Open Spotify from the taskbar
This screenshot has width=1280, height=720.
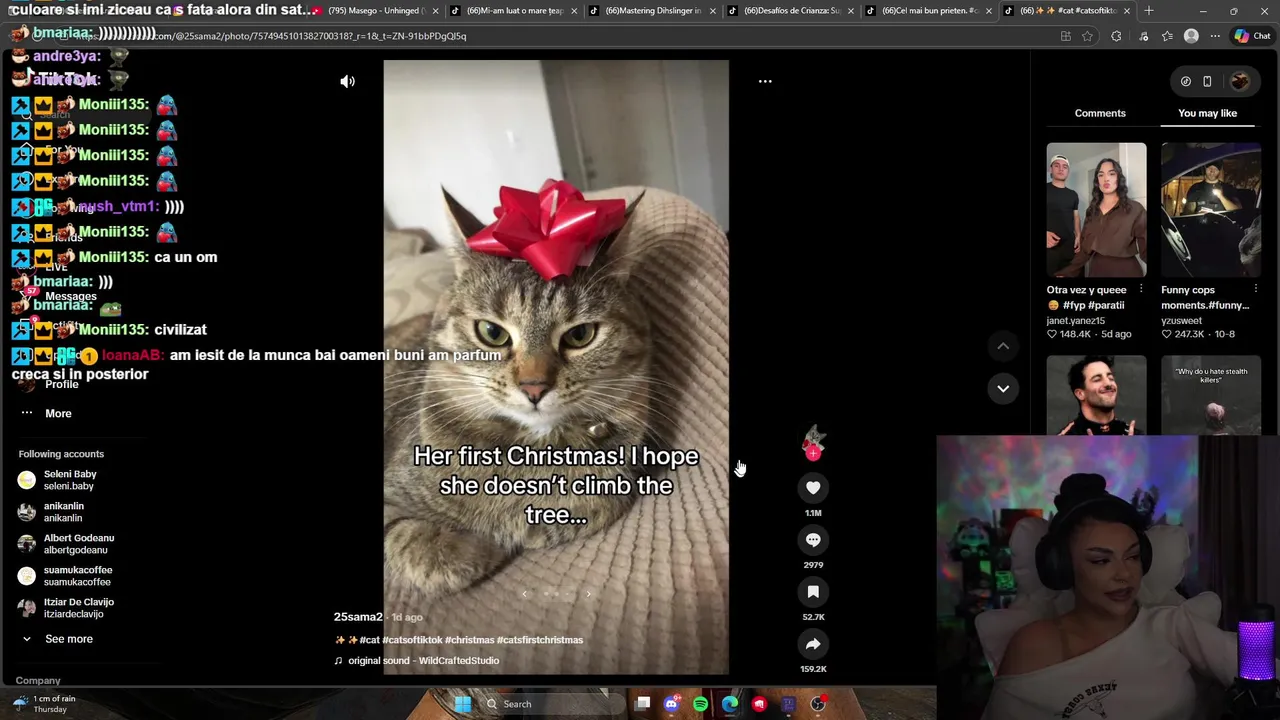(700, 704)
